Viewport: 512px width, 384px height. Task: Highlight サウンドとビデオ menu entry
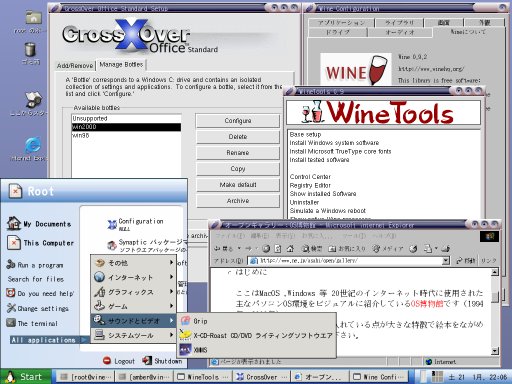tap(134, 321)
